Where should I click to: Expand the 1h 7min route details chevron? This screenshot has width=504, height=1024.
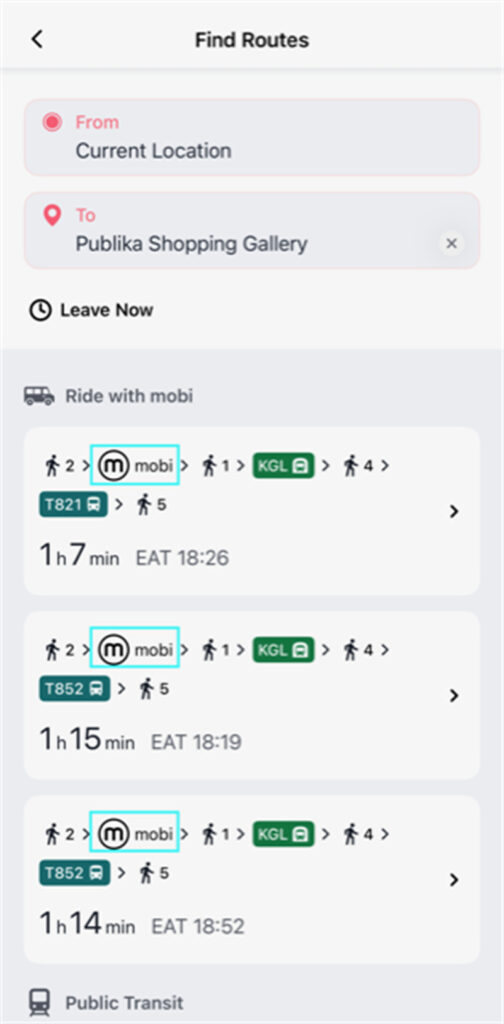click(454, 511)
